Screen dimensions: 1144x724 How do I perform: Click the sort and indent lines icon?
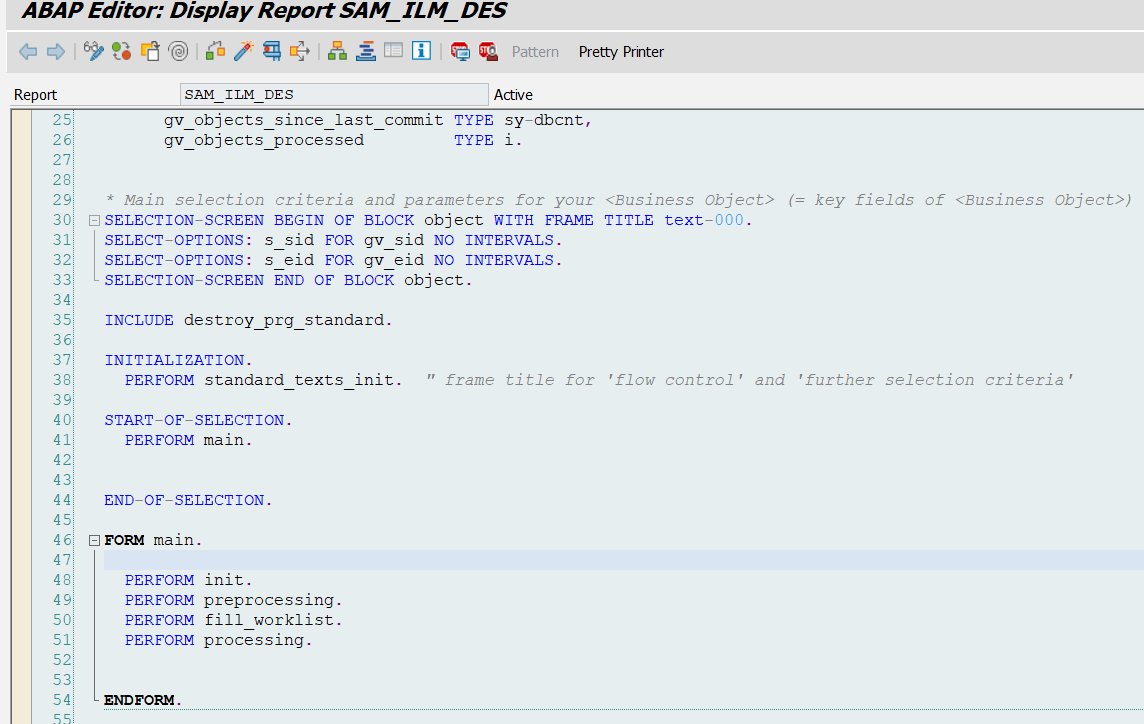tap(364, 51)
